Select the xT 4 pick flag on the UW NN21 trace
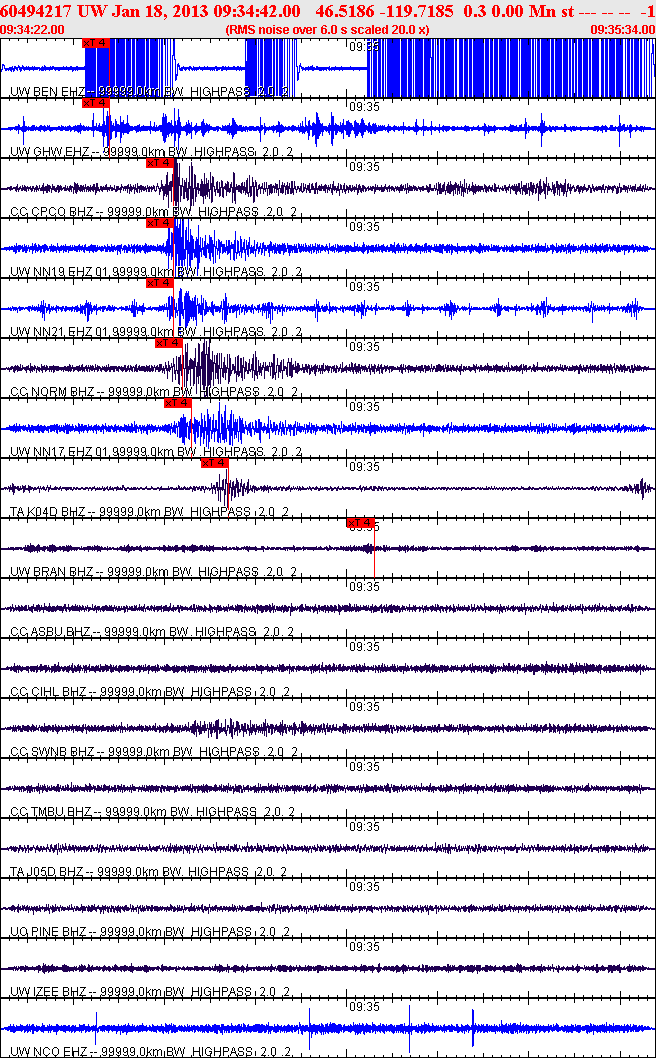Screen dimensions: 656x1058 [x=160, y=283]
